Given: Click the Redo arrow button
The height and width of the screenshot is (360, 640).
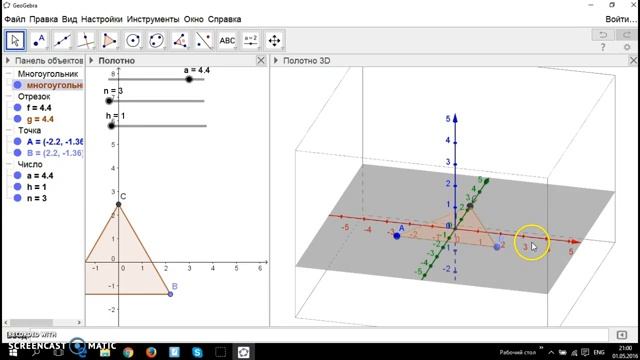Looking at the screenshot, I should tap(627, 35).
